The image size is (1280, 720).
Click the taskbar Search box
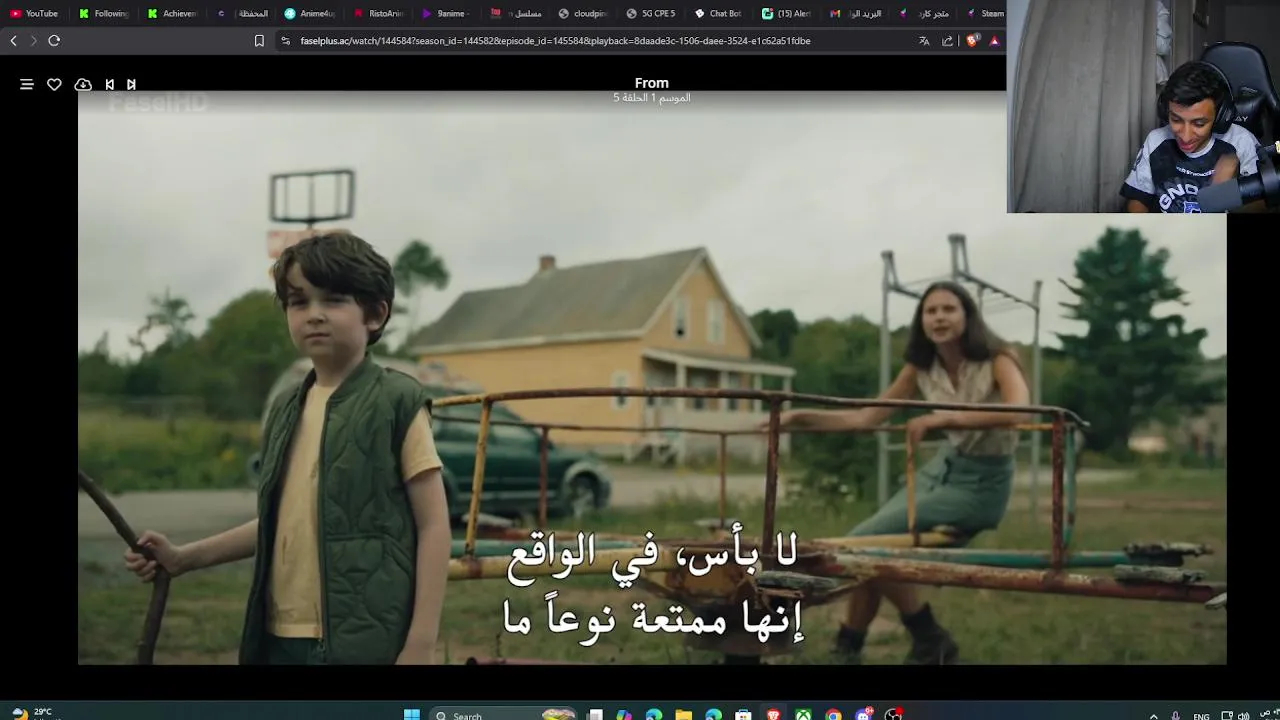tap(504, 715)
